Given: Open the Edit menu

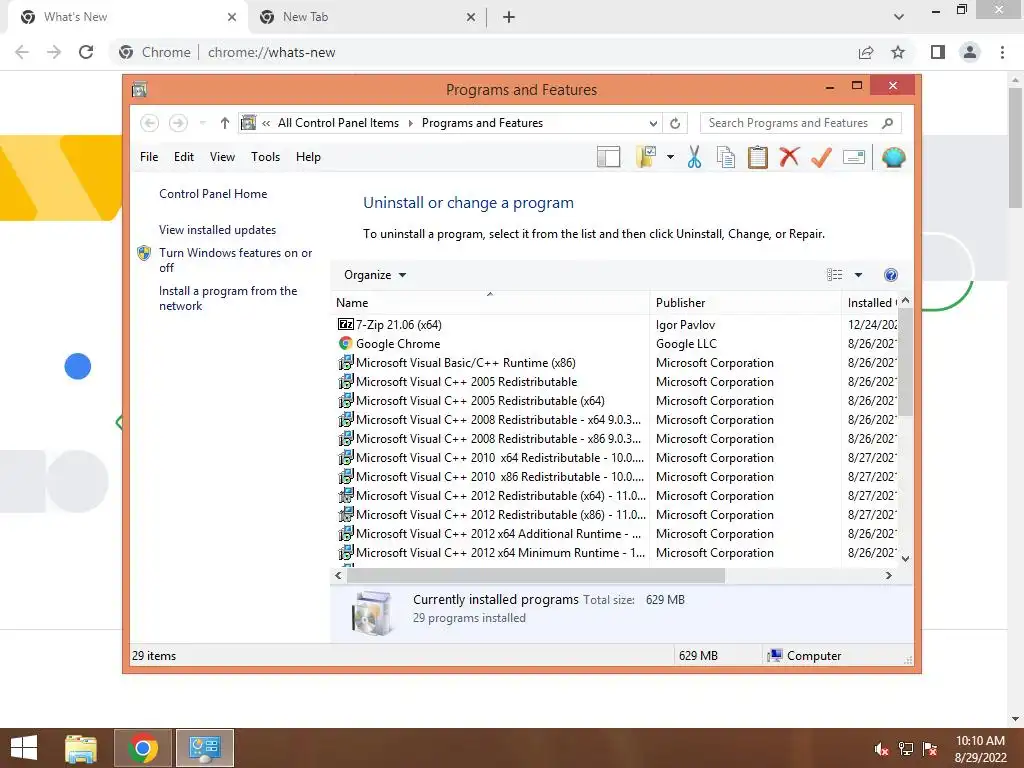Looking at the screenshot, I should (x=184, y=157).
